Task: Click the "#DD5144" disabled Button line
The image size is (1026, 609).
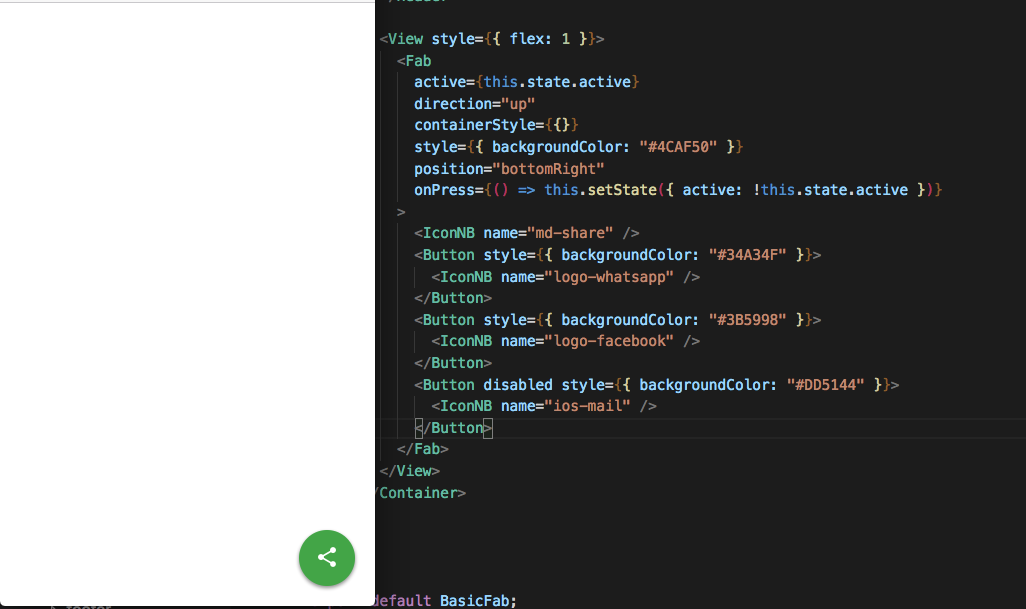Action: pyautogui.click(x=656, y=385)
